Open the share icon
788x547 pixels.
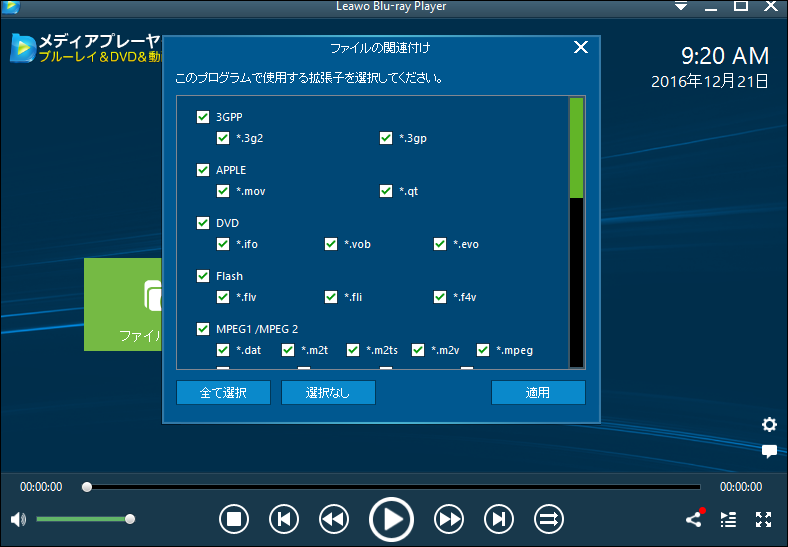pos(695,518)
